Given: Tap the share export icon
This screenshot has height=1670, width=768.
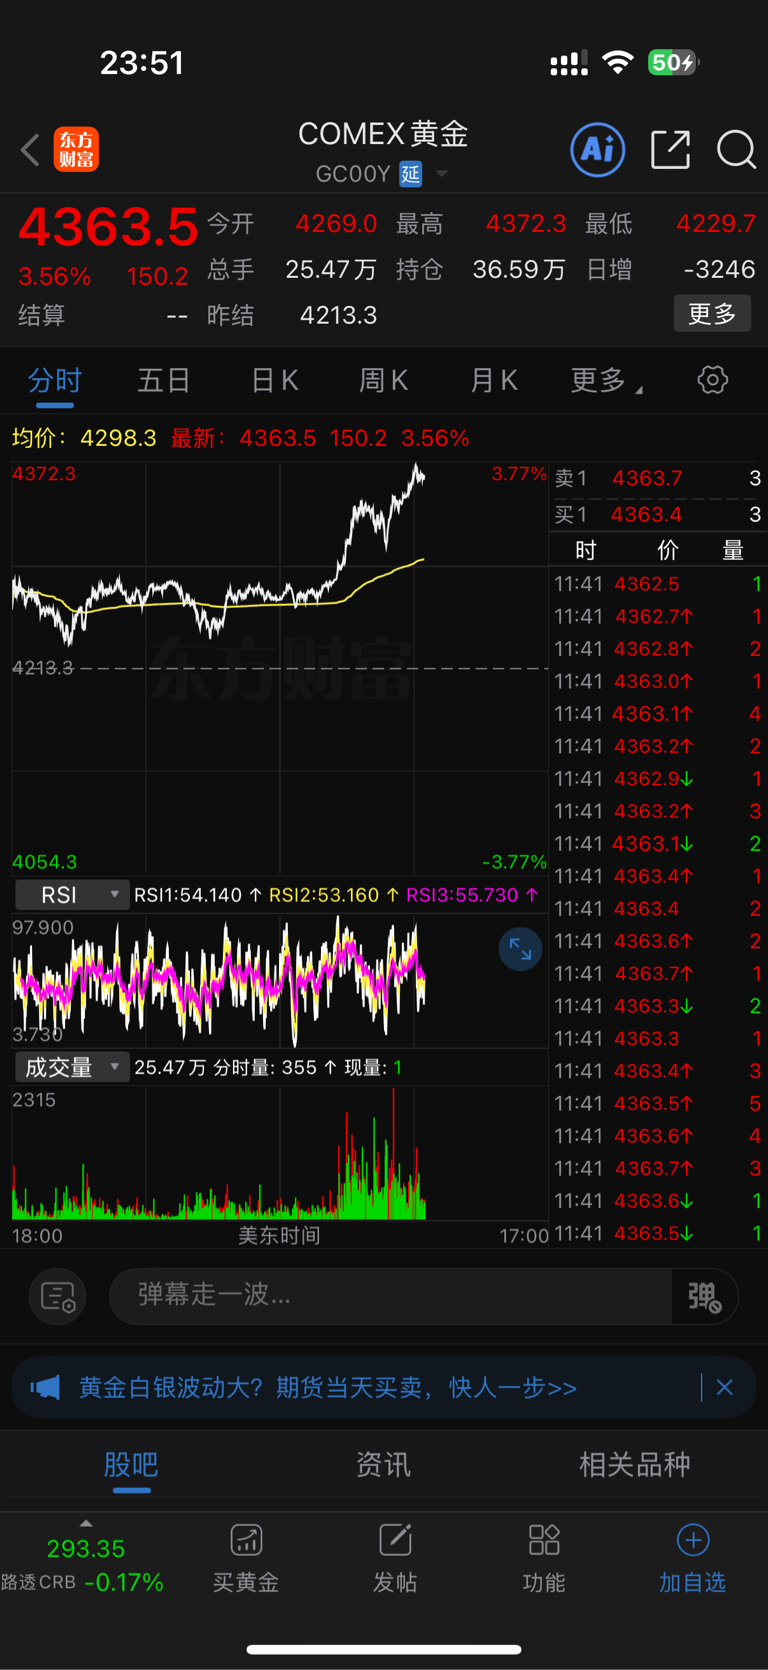Looking at the screenshot, I should point(670,149).
